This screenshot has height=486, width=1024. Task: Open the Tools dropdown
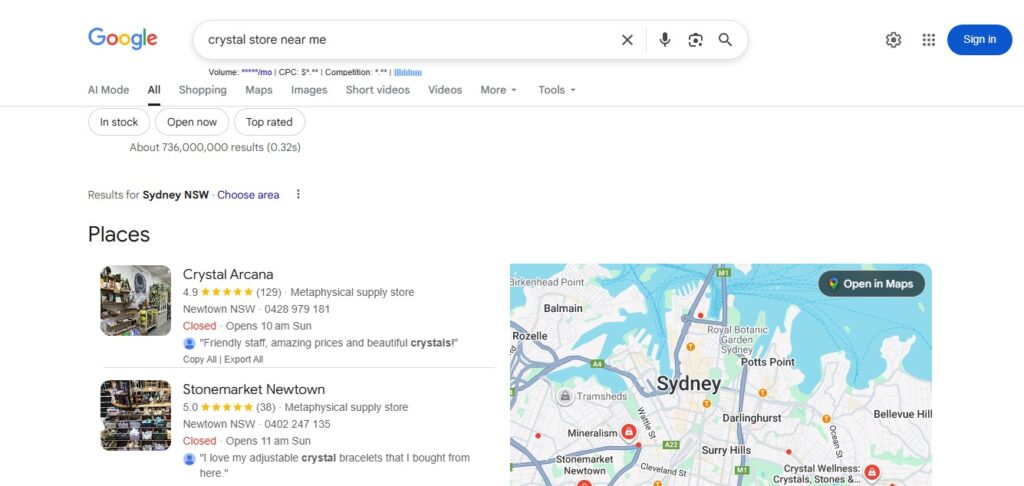556,90
